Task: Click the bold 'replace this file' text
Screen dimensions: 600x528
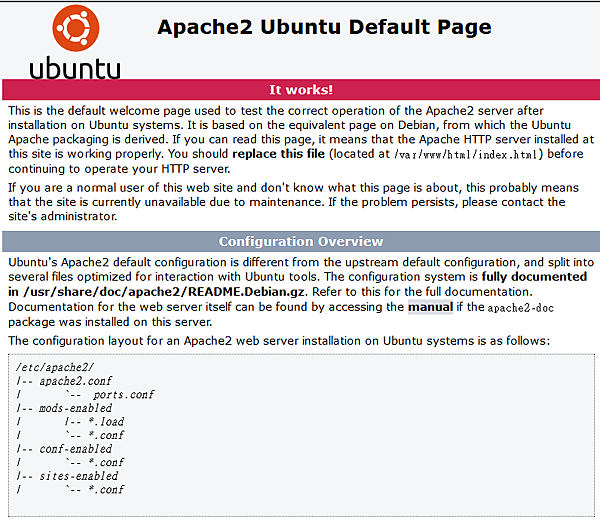Action: coord(279,154)
